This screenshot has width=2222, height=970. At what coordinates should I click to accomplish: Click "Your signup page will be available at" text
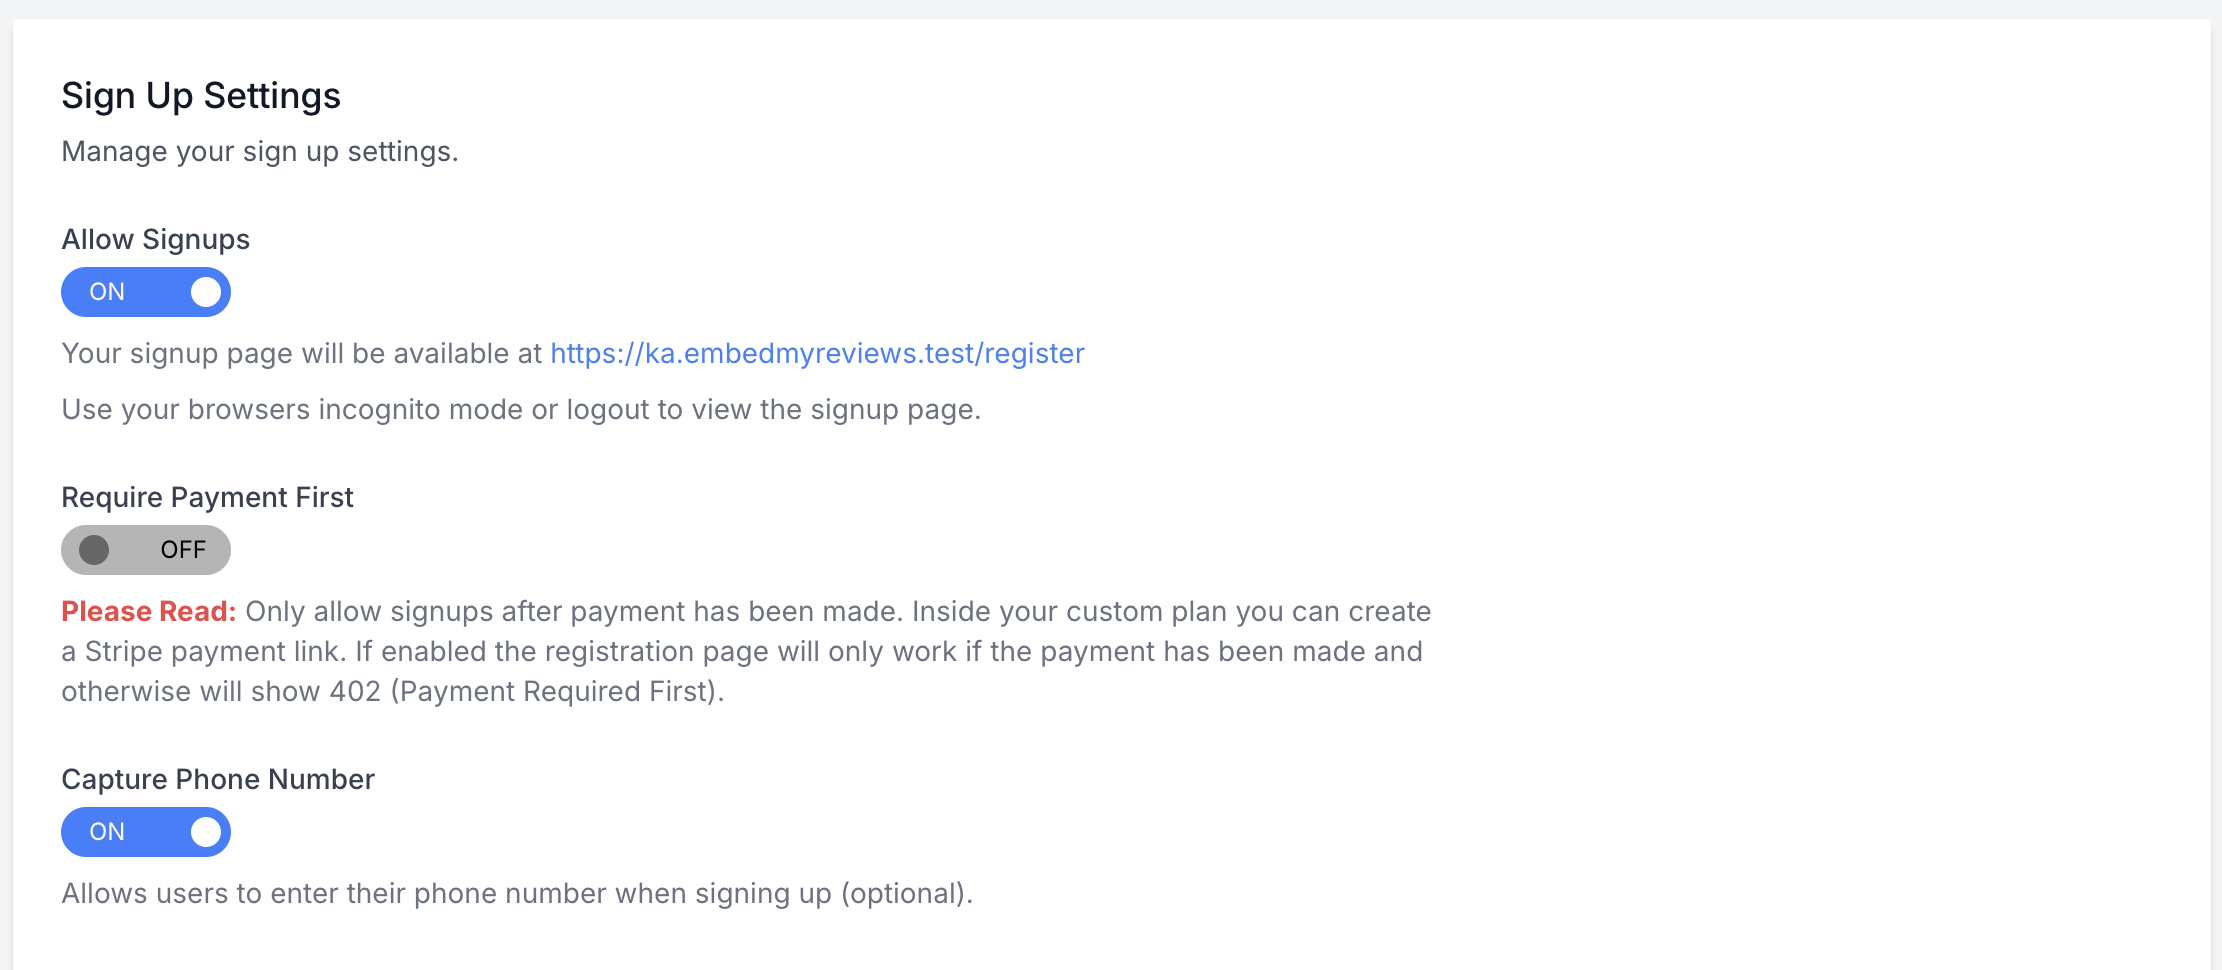[302, 354]
